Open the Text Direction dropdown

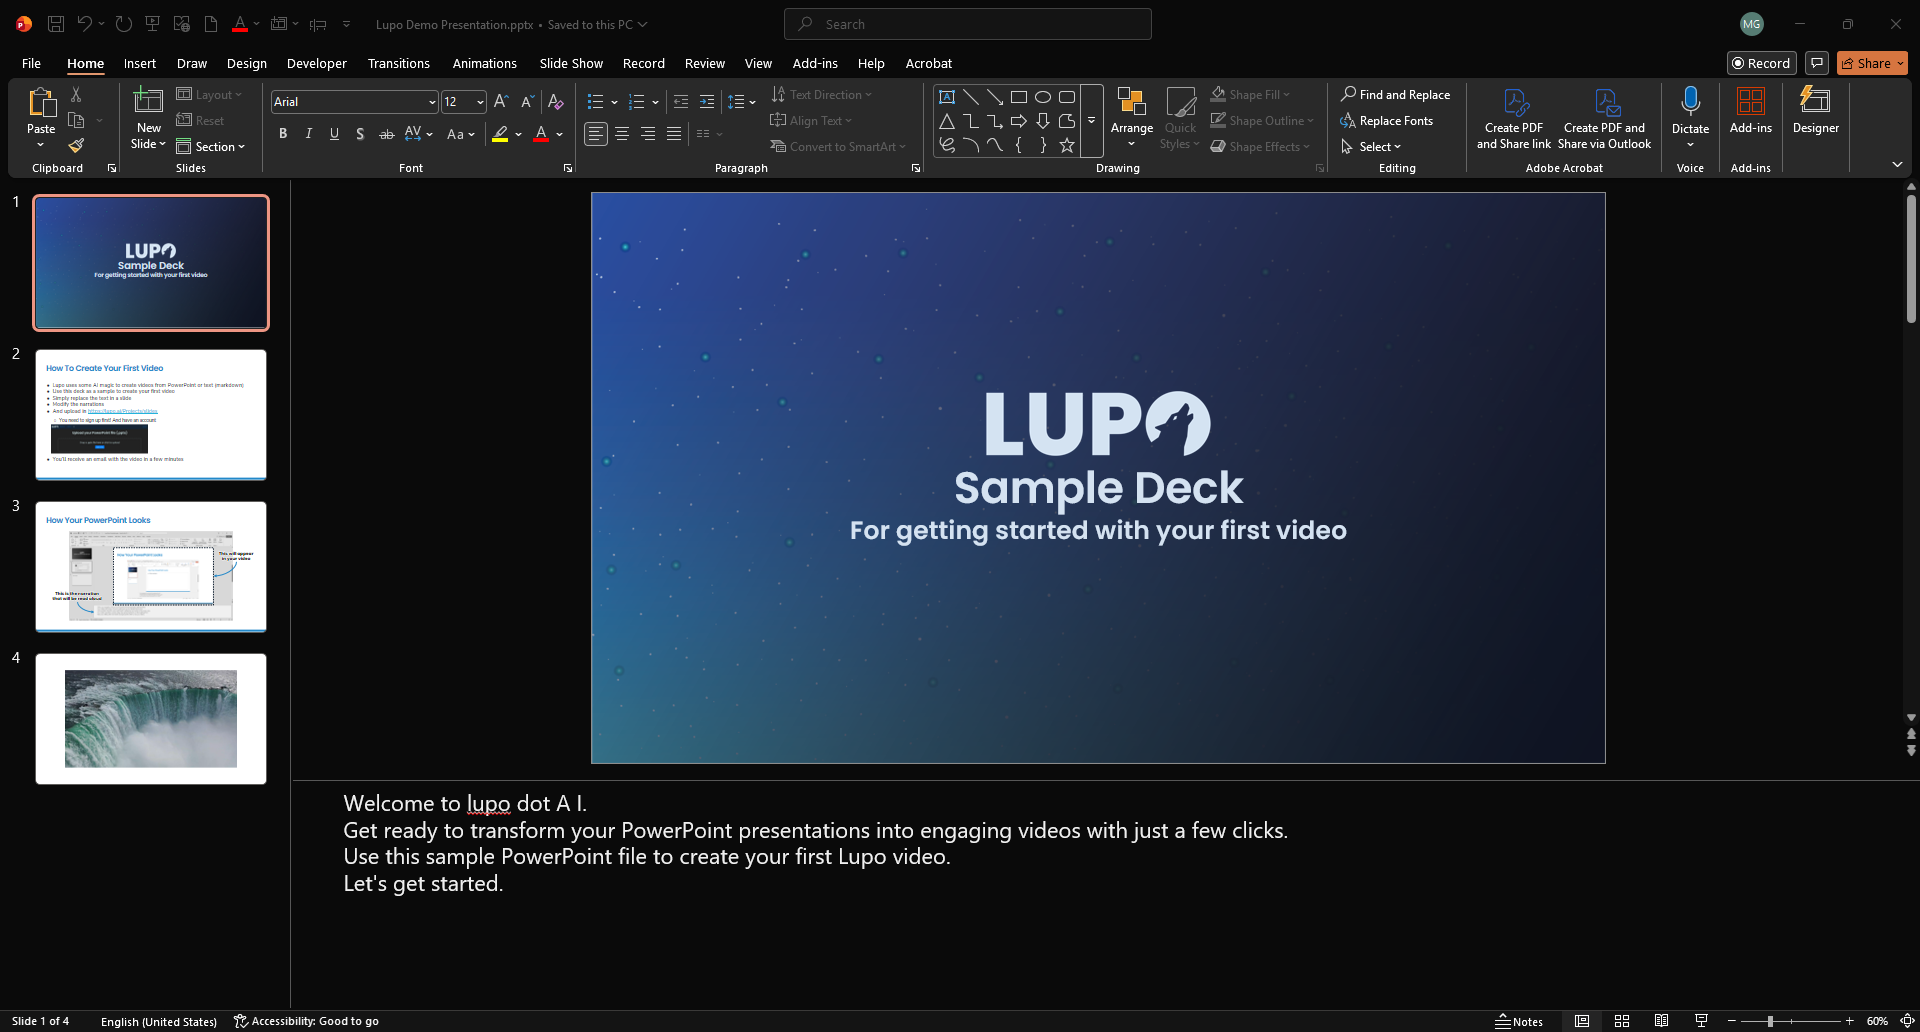coord(821,94)
